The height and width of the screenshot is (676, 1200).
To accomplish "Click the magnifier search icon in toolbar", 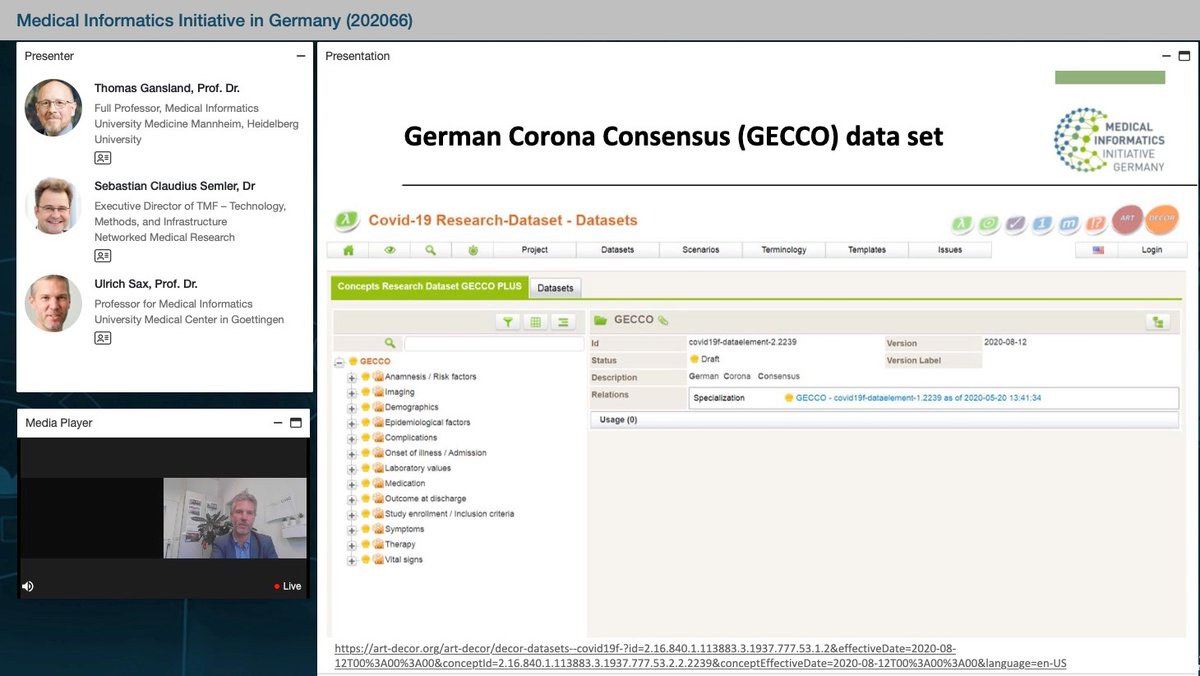I will pyautogui.click(x=431, y=250).
